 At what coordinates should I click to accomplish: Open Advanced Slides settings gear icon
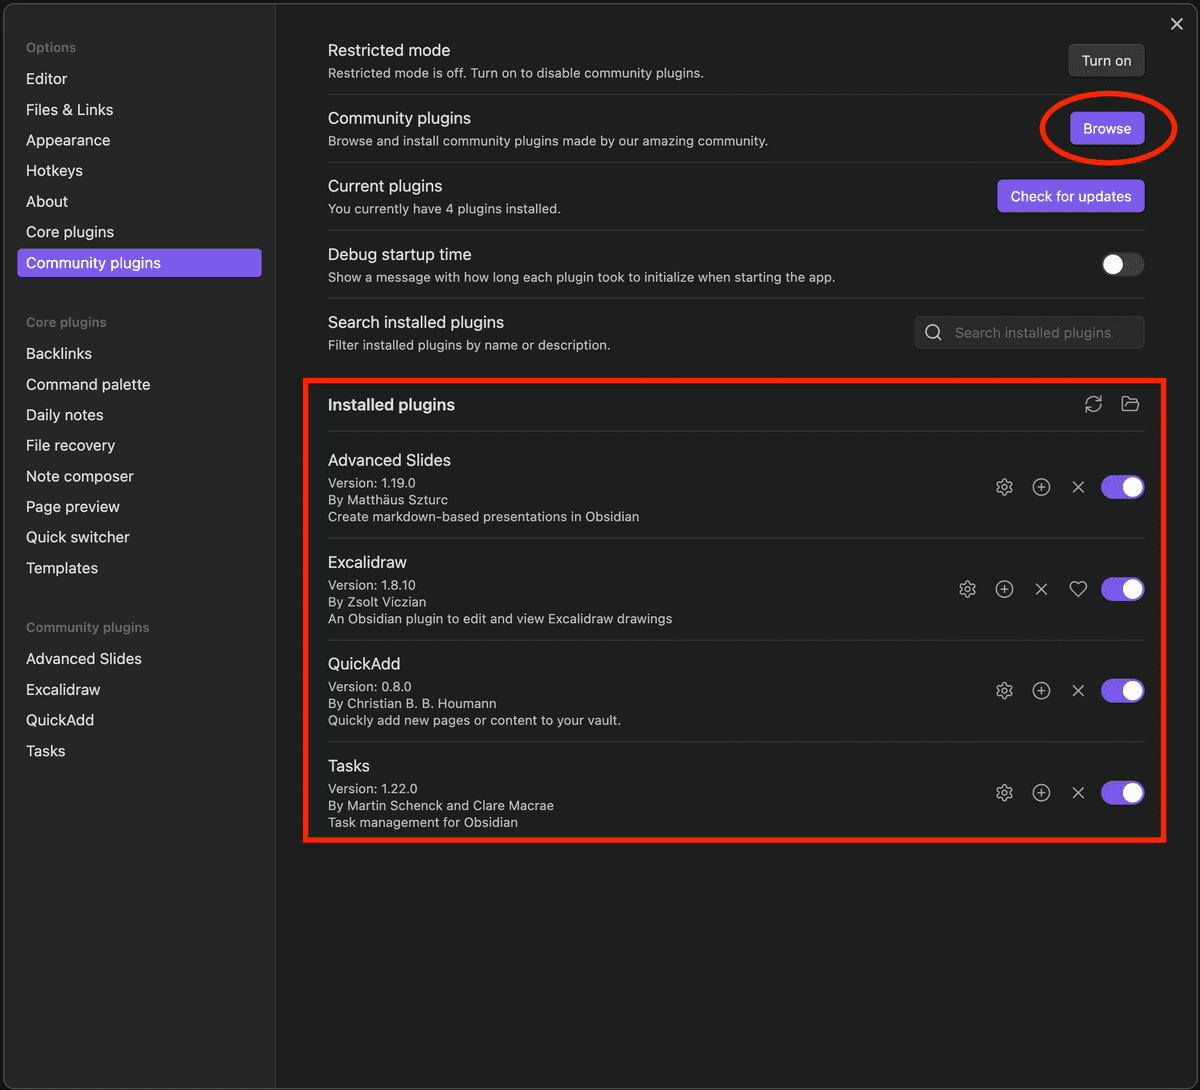pyautogui.click(x=1004, y=487)
